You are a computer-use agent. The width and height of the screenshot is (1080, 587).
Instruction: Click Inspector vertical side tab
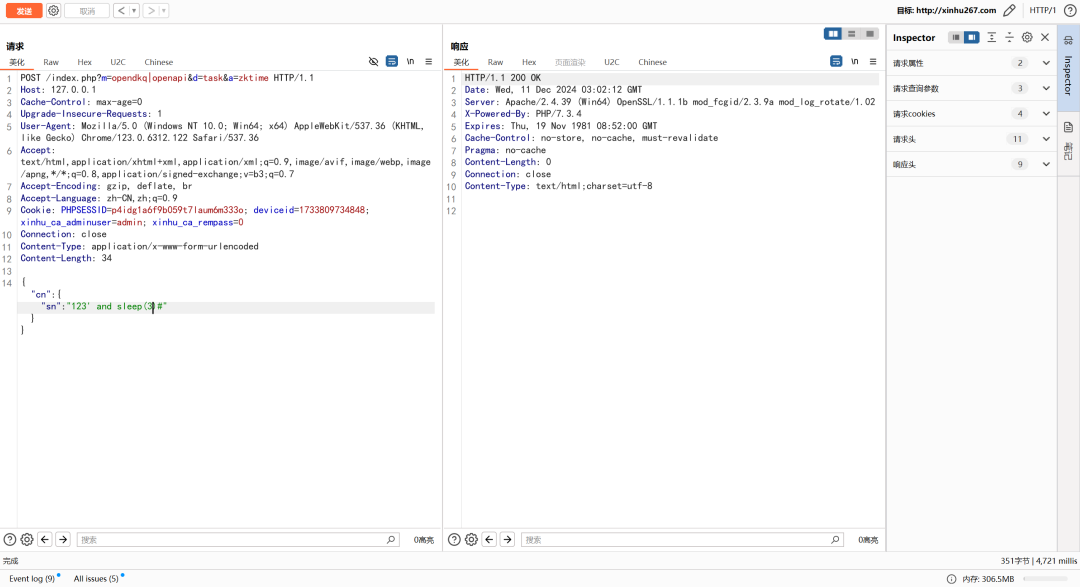coord(1068,67)
